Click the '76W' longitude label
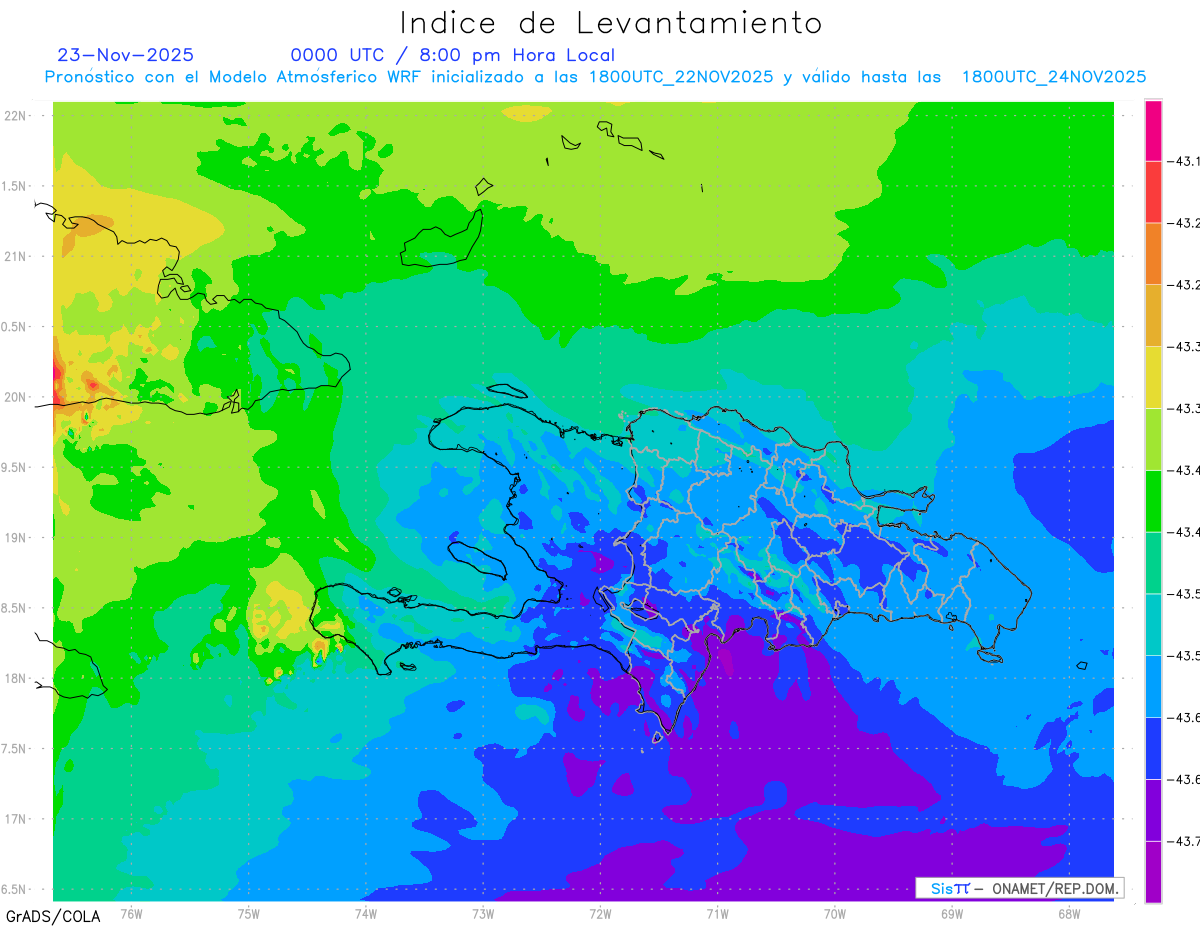The height and width of the screenshot is (927, 1200). (131, 914)
